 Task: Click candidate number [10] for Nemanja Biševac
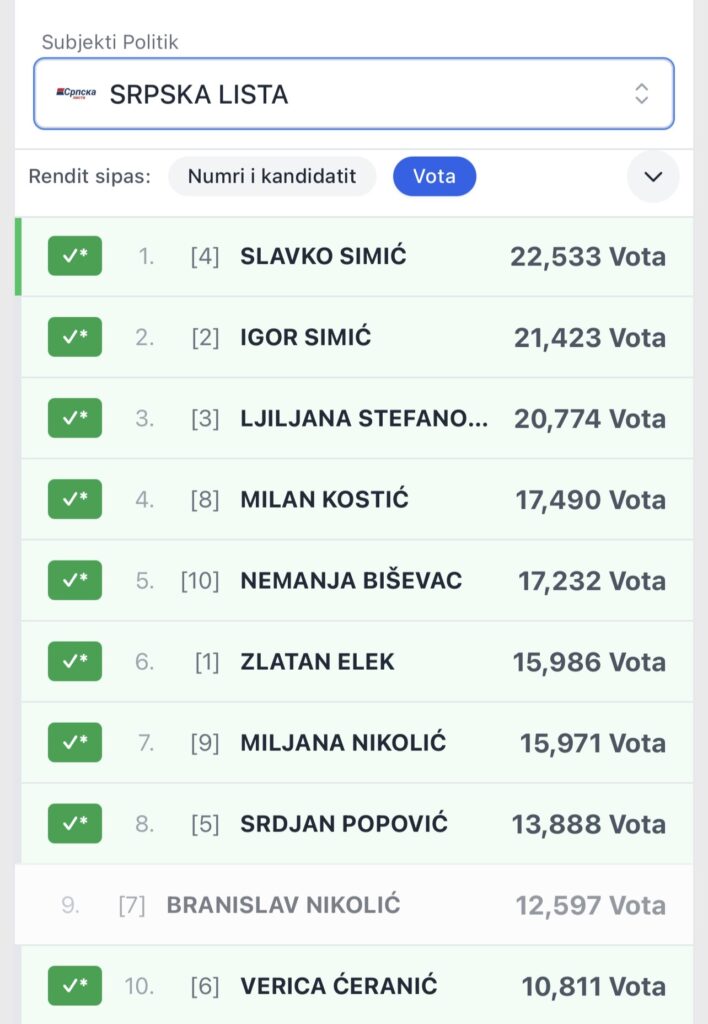click(200, 580)
